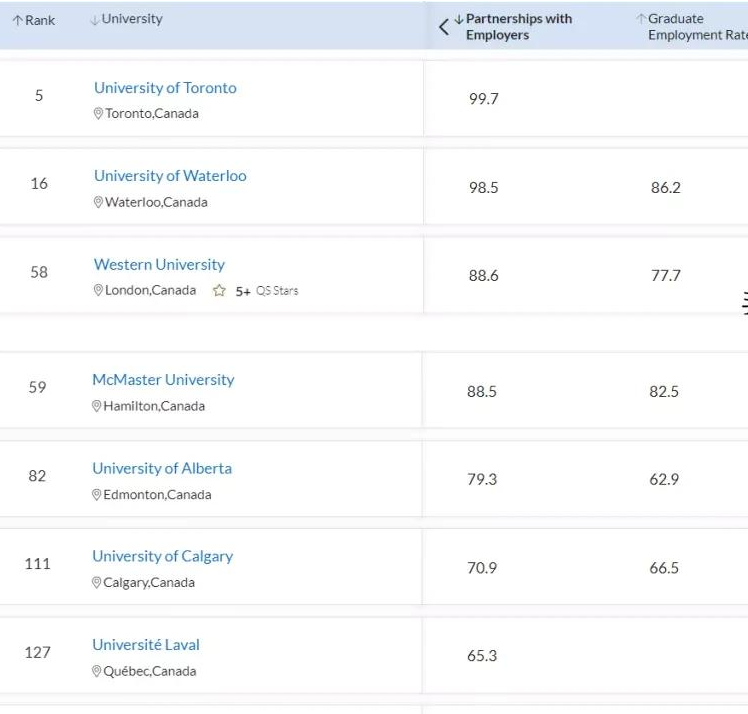Click the location pin beside Toronto,Canada
The width and height of the screenshot is (748, 714).
pos(98,114)
